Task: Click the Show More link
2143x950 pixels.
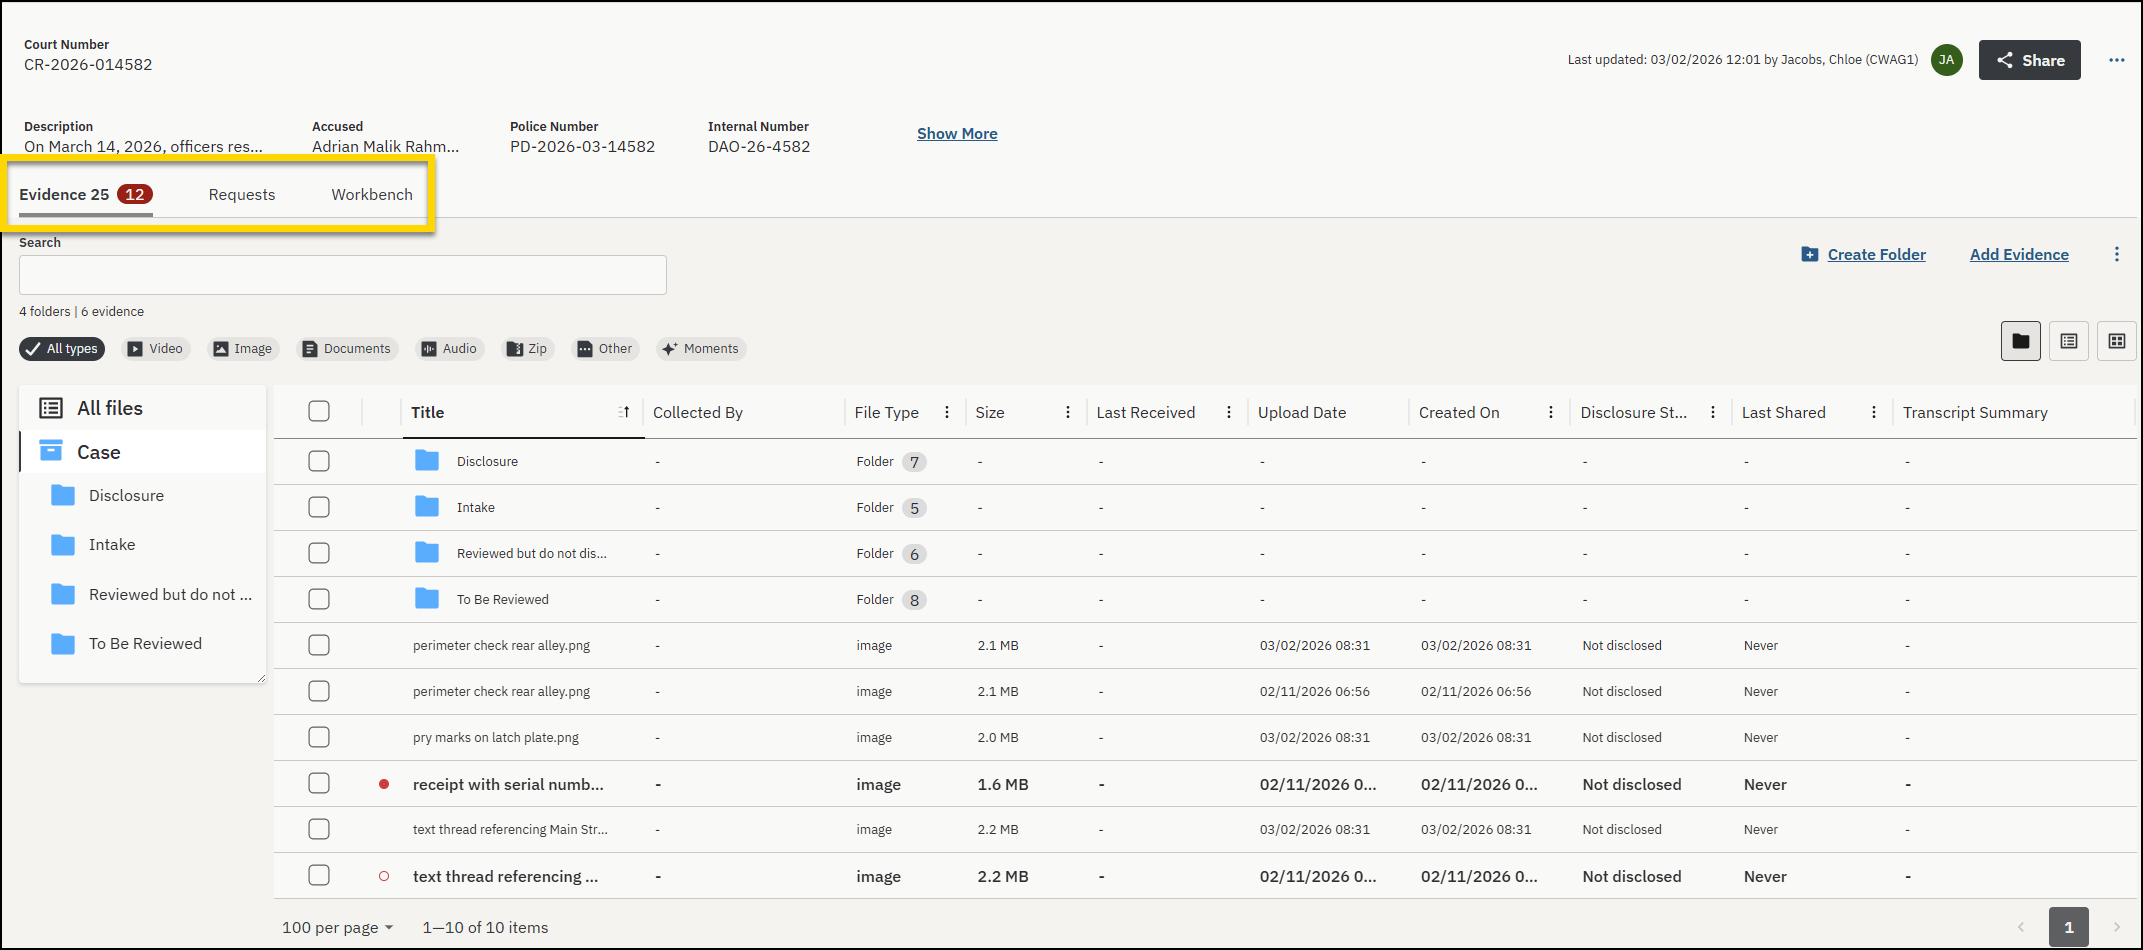Action: (x=956, y=133)
